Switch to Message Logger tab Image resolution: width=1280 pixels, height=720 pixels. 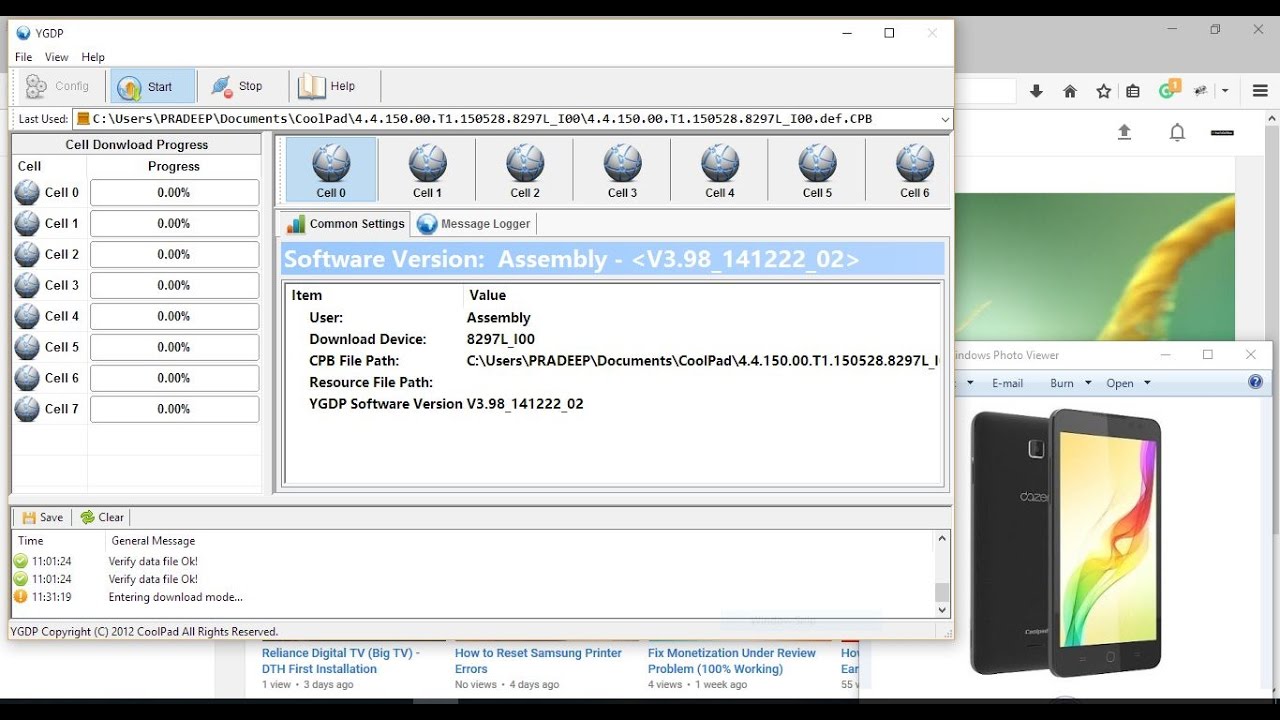(475, 224)
